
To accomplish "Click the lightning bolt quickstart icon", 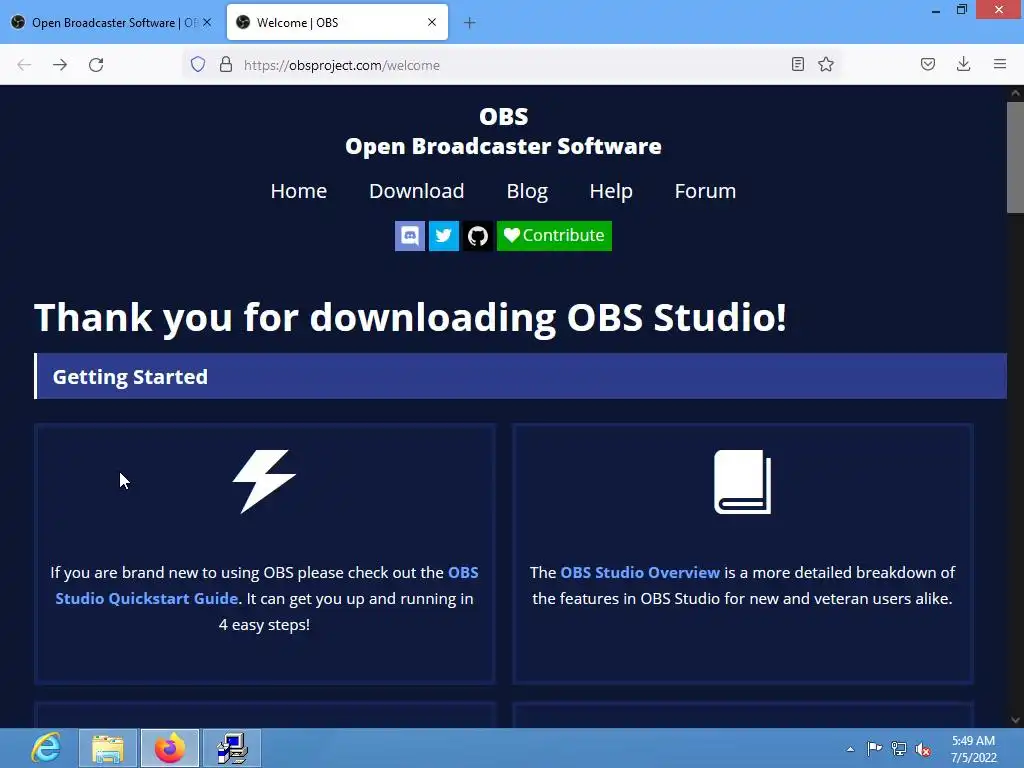I will (264, 481).
